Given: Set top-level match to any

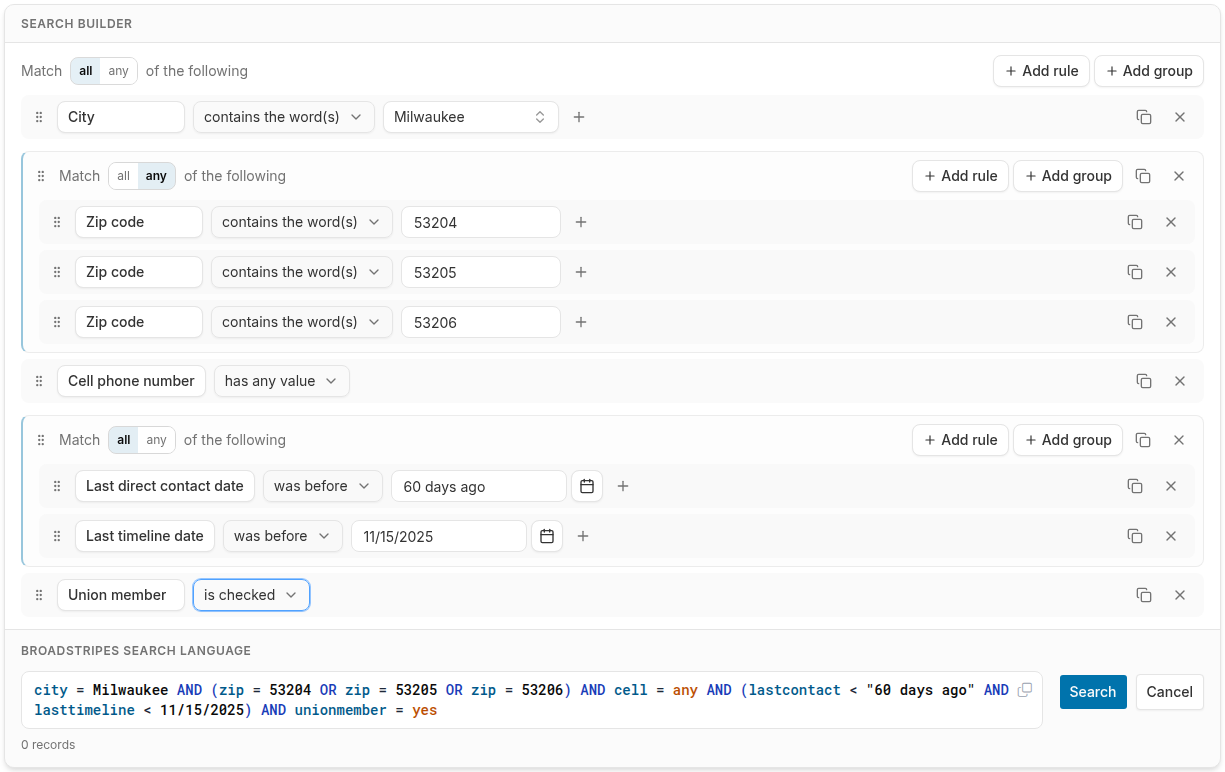Looking at the screenshot, I should pos(119,71).
